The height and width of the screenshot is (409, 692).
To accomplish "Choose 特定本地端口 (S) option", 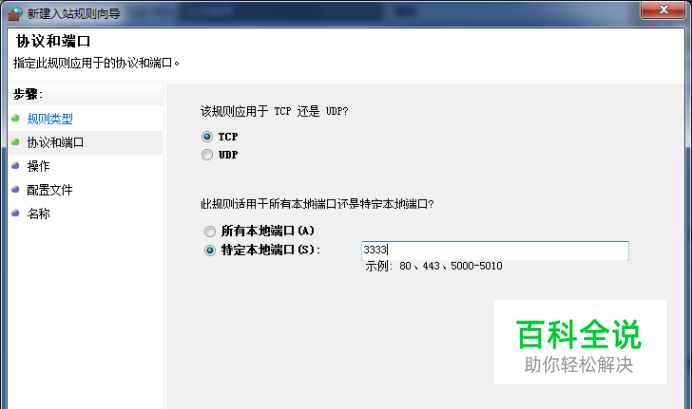I will pyautogui.click(x=210, y=250).
